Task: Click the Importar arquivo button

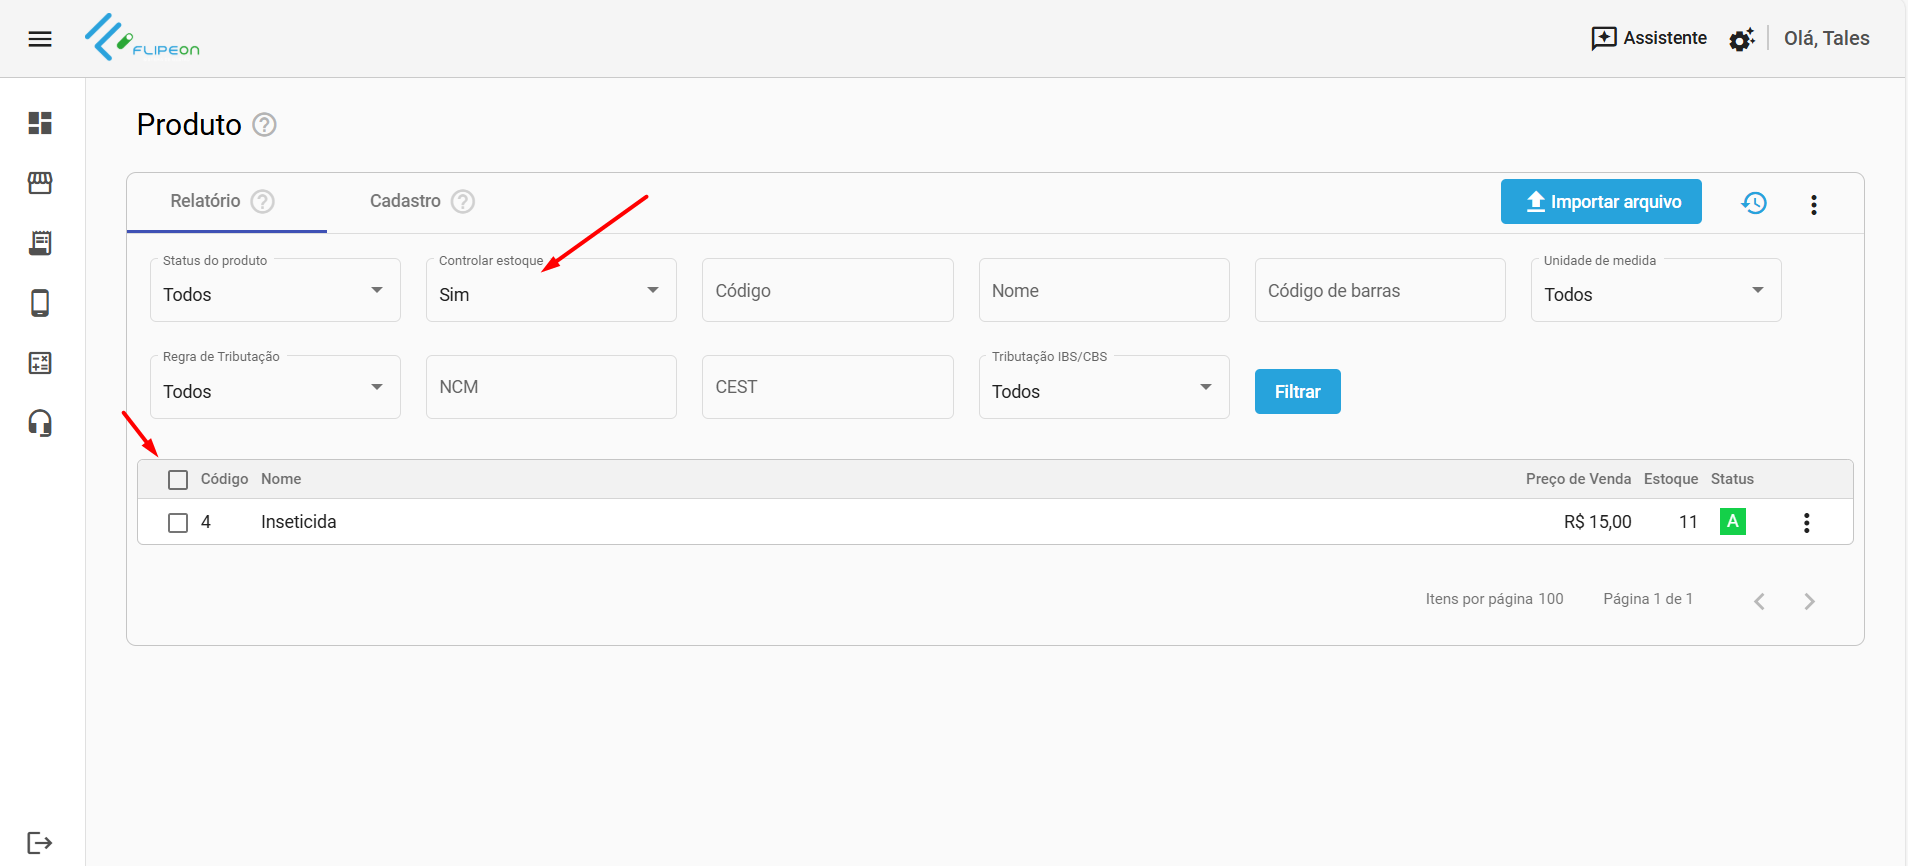Action: click(x=1601, y=202)
